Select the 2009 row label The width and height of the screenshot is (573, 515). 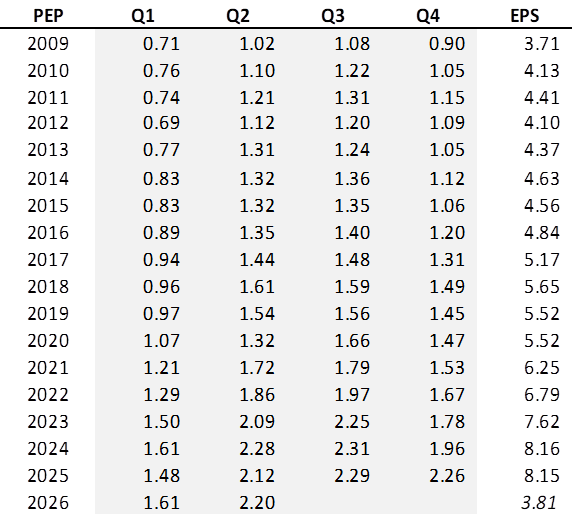click(x=48, y=44)
